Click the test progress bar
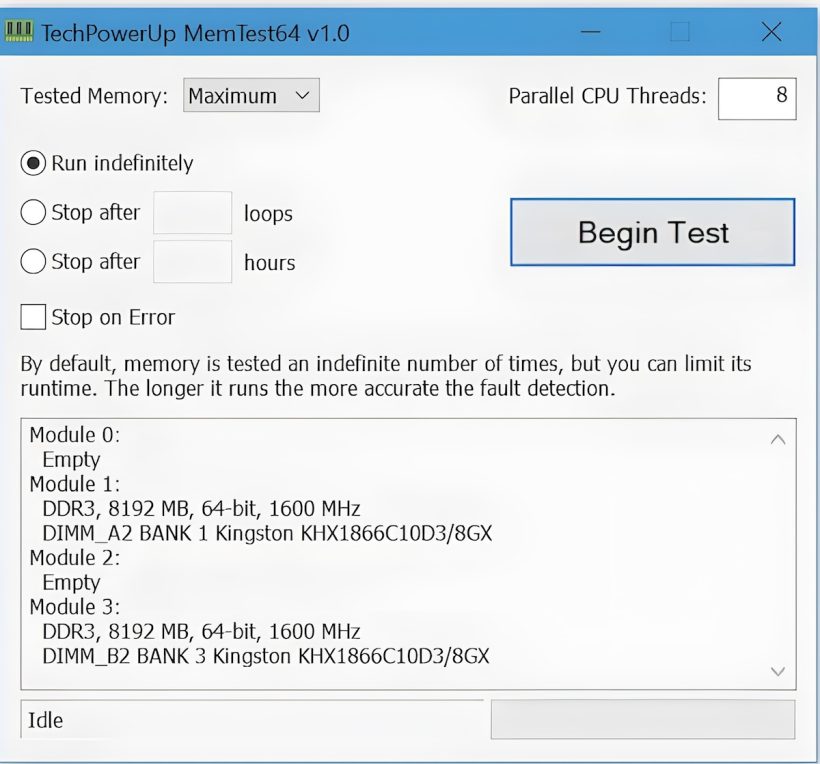 pos(642,719)
